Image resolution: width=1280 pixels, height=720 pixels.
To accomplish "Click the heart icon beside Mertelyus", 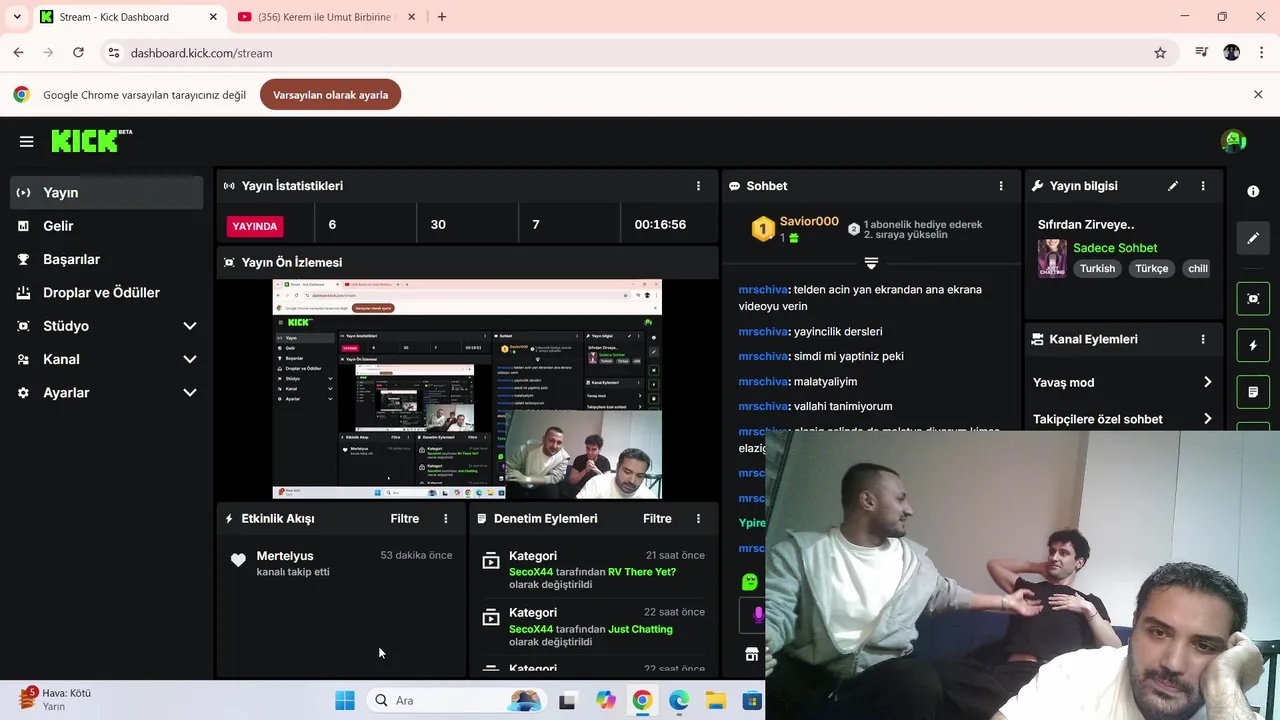I will [238, 560].
